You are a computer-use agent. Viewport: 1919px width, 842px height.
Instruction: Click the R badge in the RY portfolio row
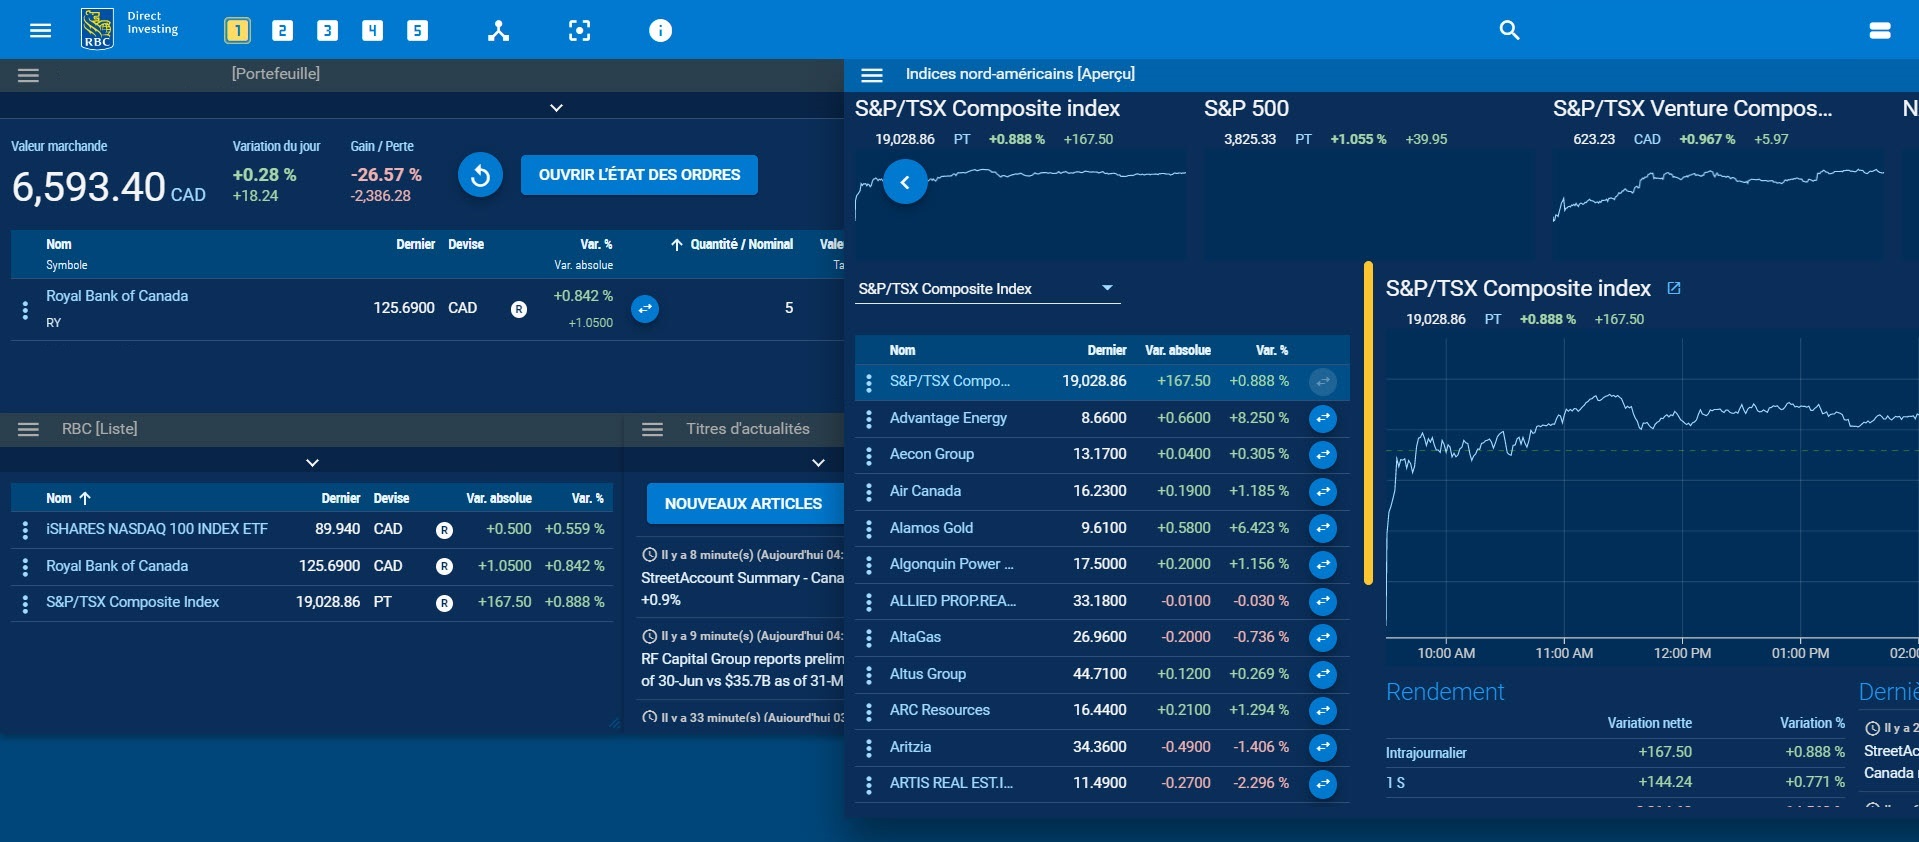point(519,309)
